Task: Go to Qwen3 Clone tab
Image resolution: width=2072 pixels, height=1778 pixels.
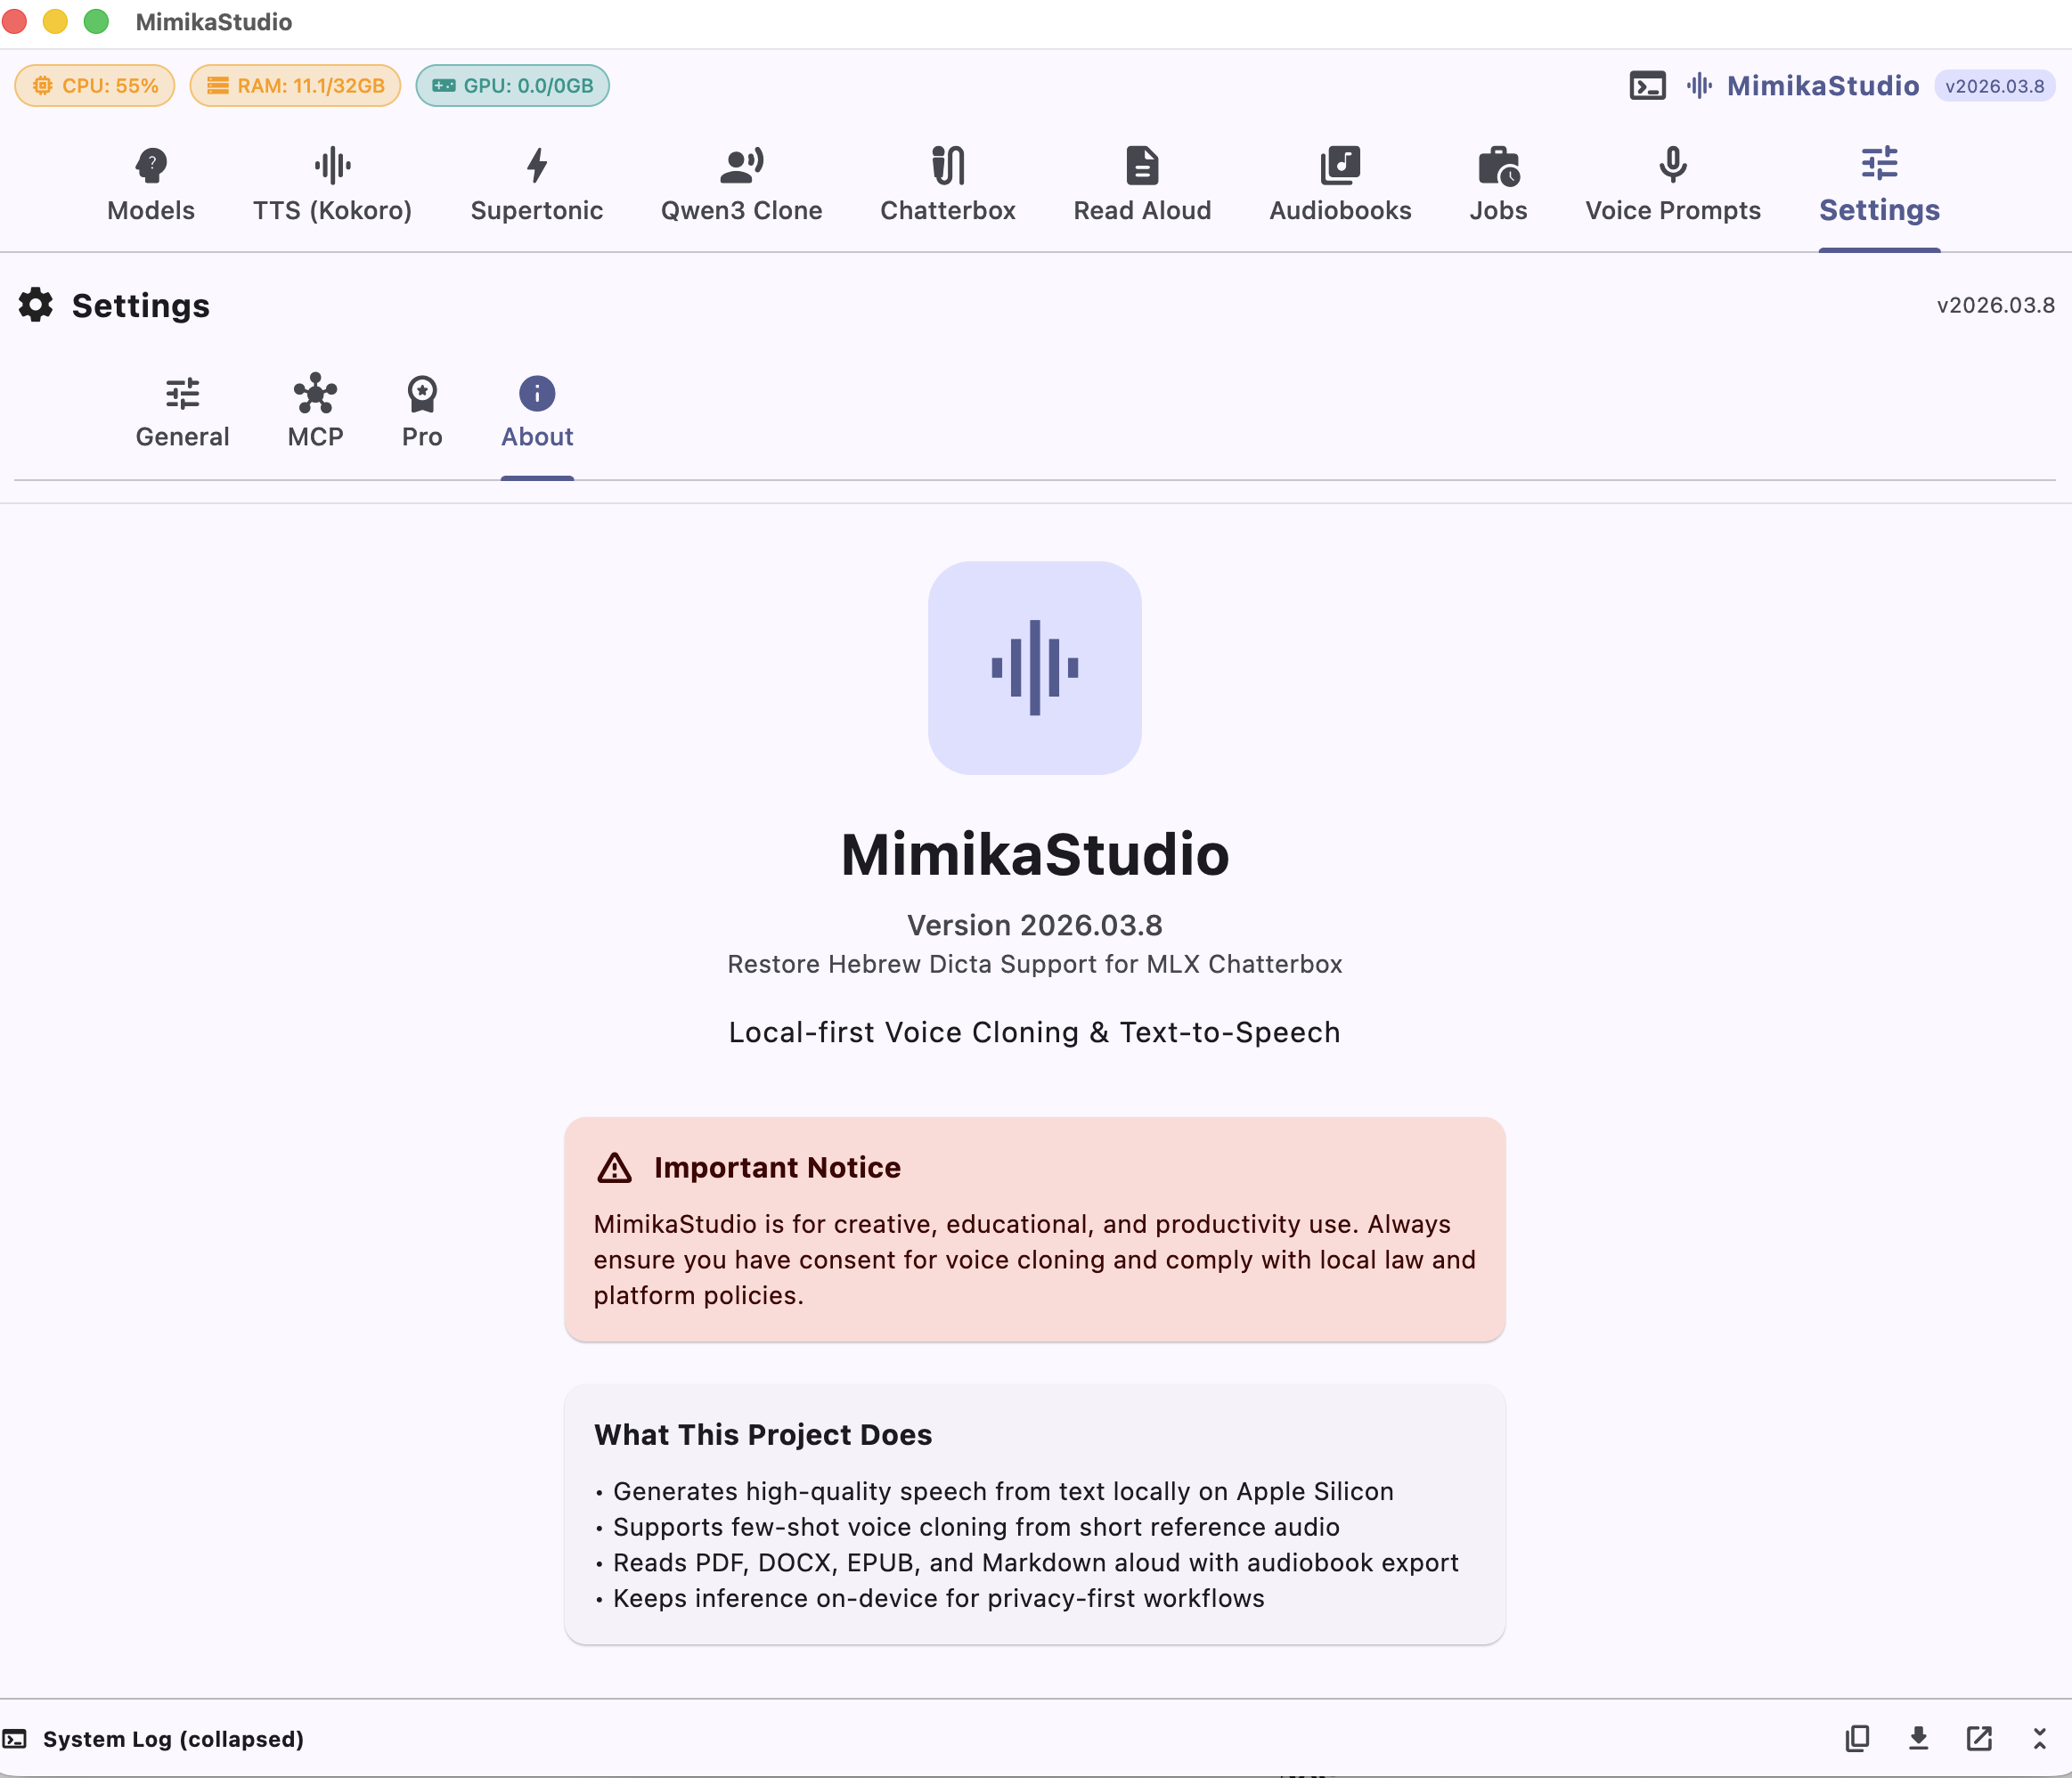Action: (741, 186)
